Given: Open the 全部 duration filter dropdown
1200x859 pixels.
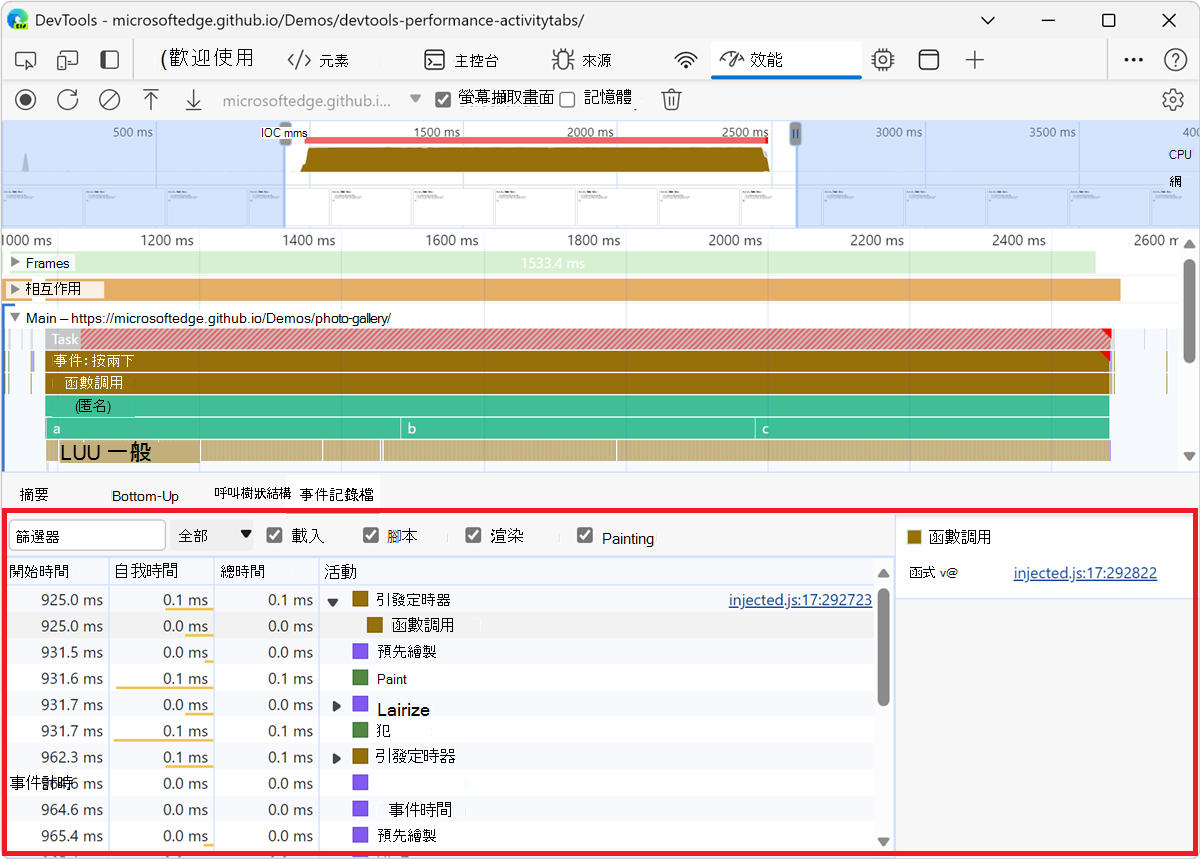Looking at the screenshot, I should pyautogui.click(x=212, y=536).
